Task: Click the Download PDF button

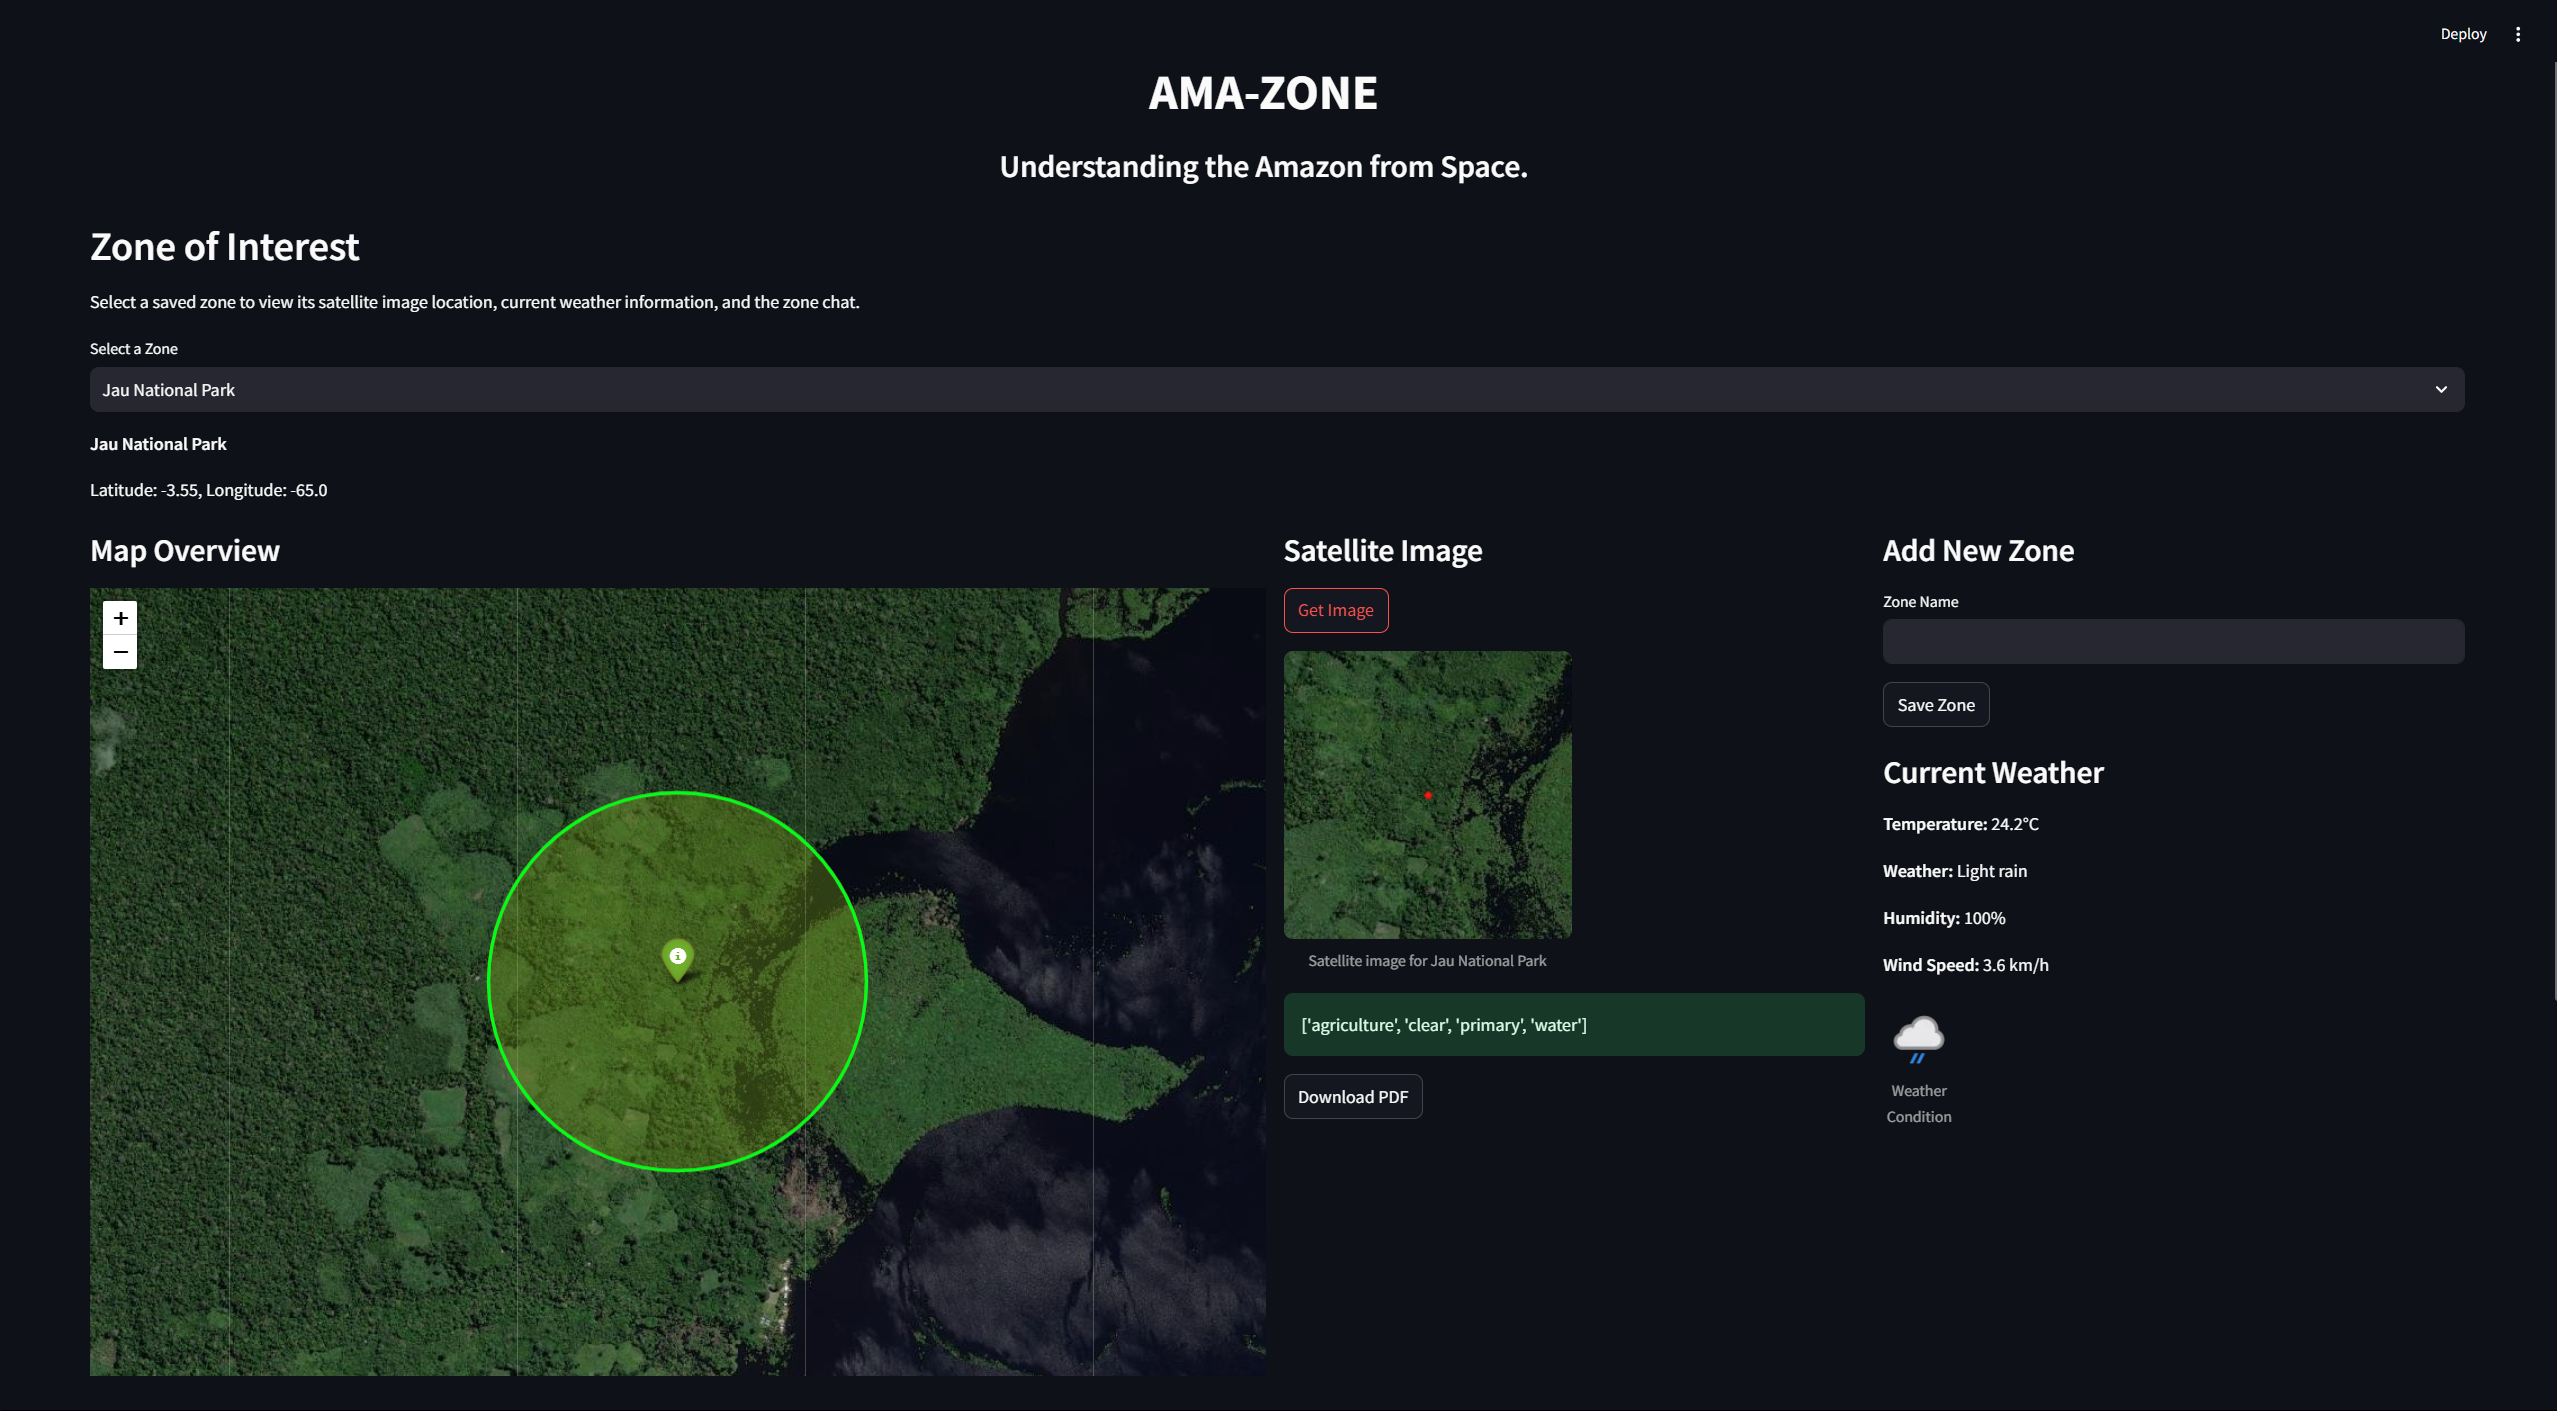Action: click(x=1352, y=1096)
